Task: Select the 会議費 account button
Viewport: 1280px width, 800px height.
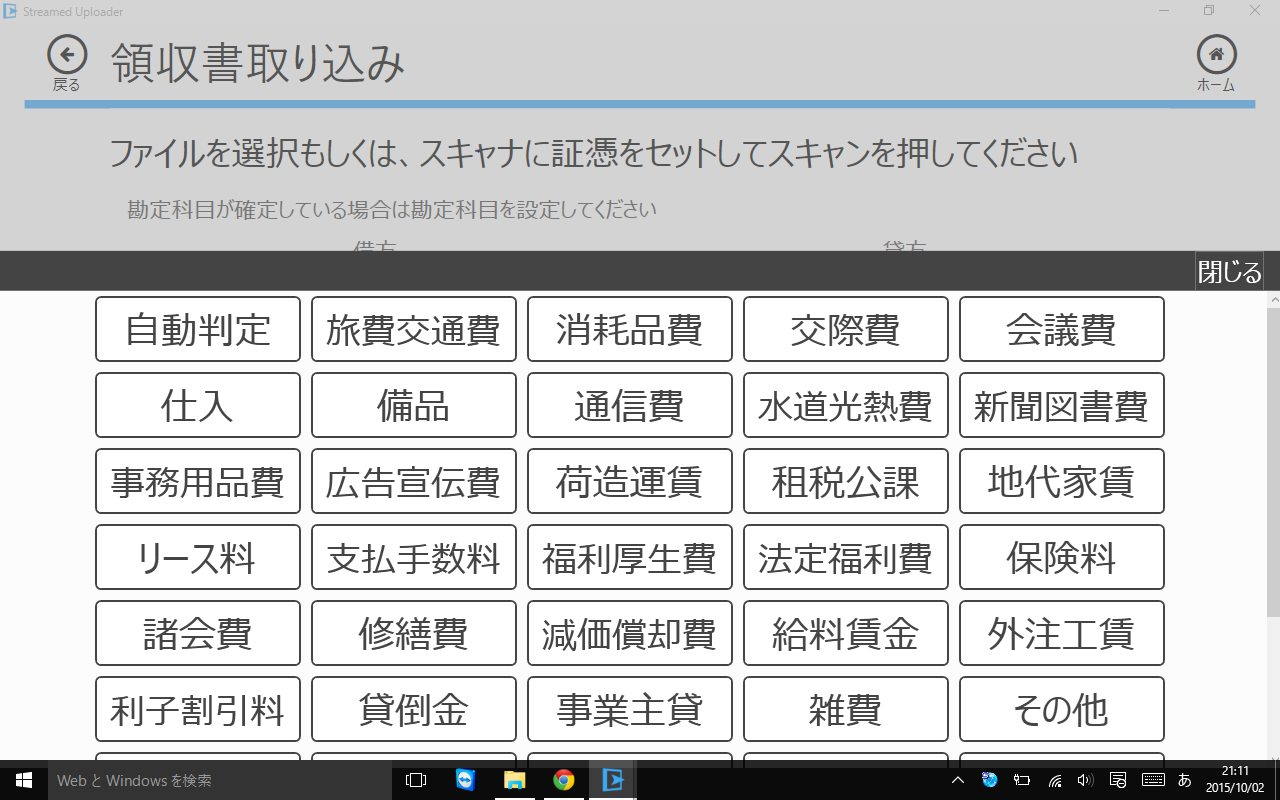Action: (x=1061, y=329)
